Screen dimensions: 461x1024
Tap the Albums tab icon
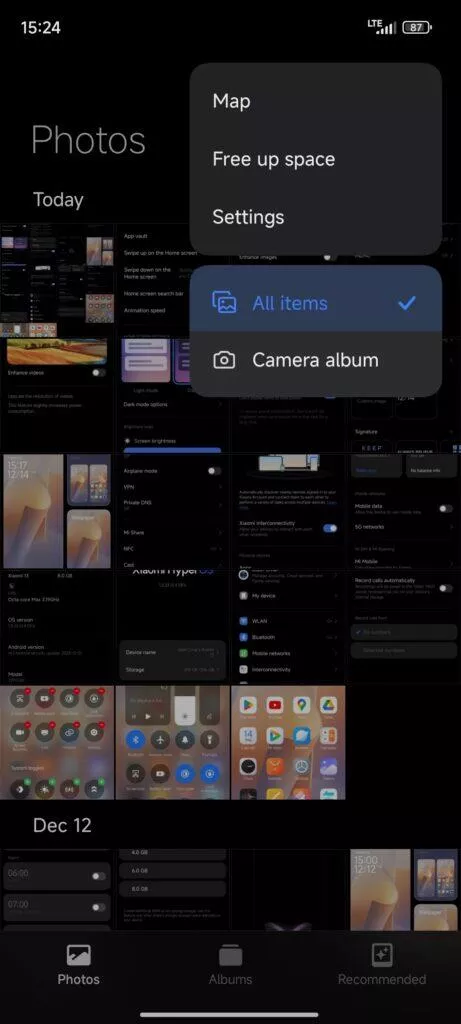tap(230, 956)
